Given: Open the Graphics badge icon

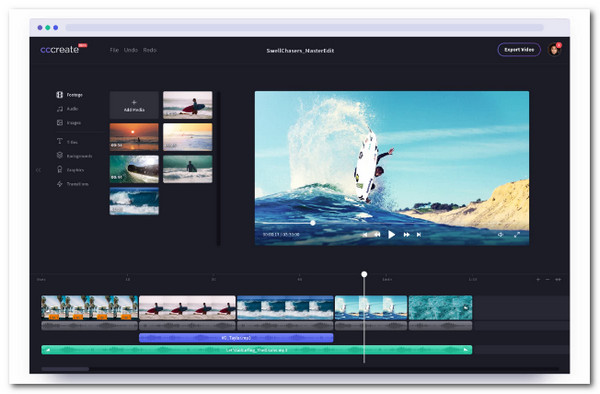Looking at the screenshot, I should click(x=60, y=169).
